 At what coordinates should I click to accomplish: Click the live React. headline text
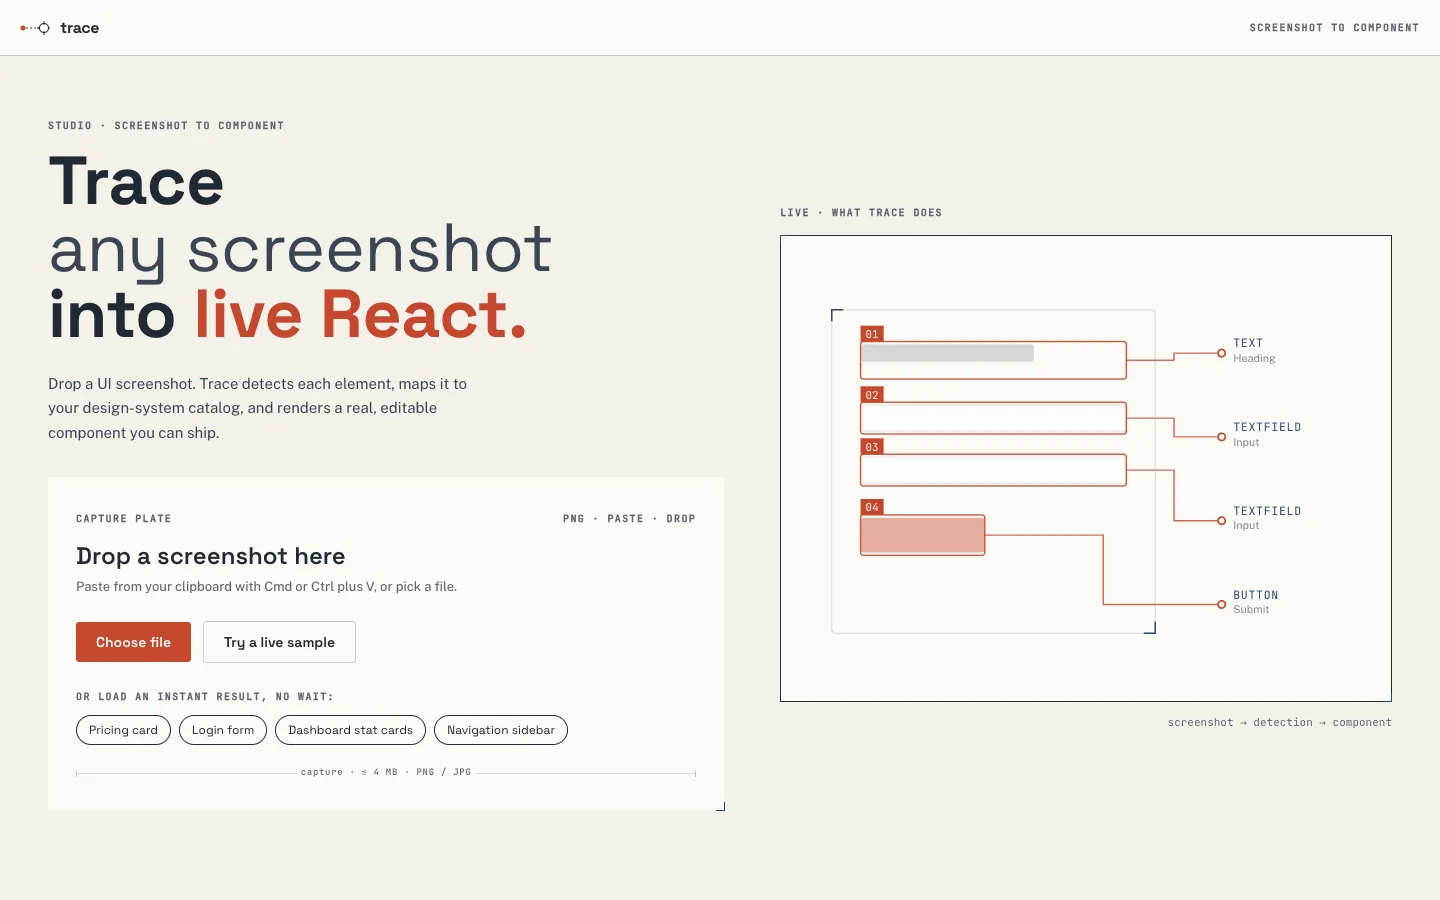click(360, 315)
